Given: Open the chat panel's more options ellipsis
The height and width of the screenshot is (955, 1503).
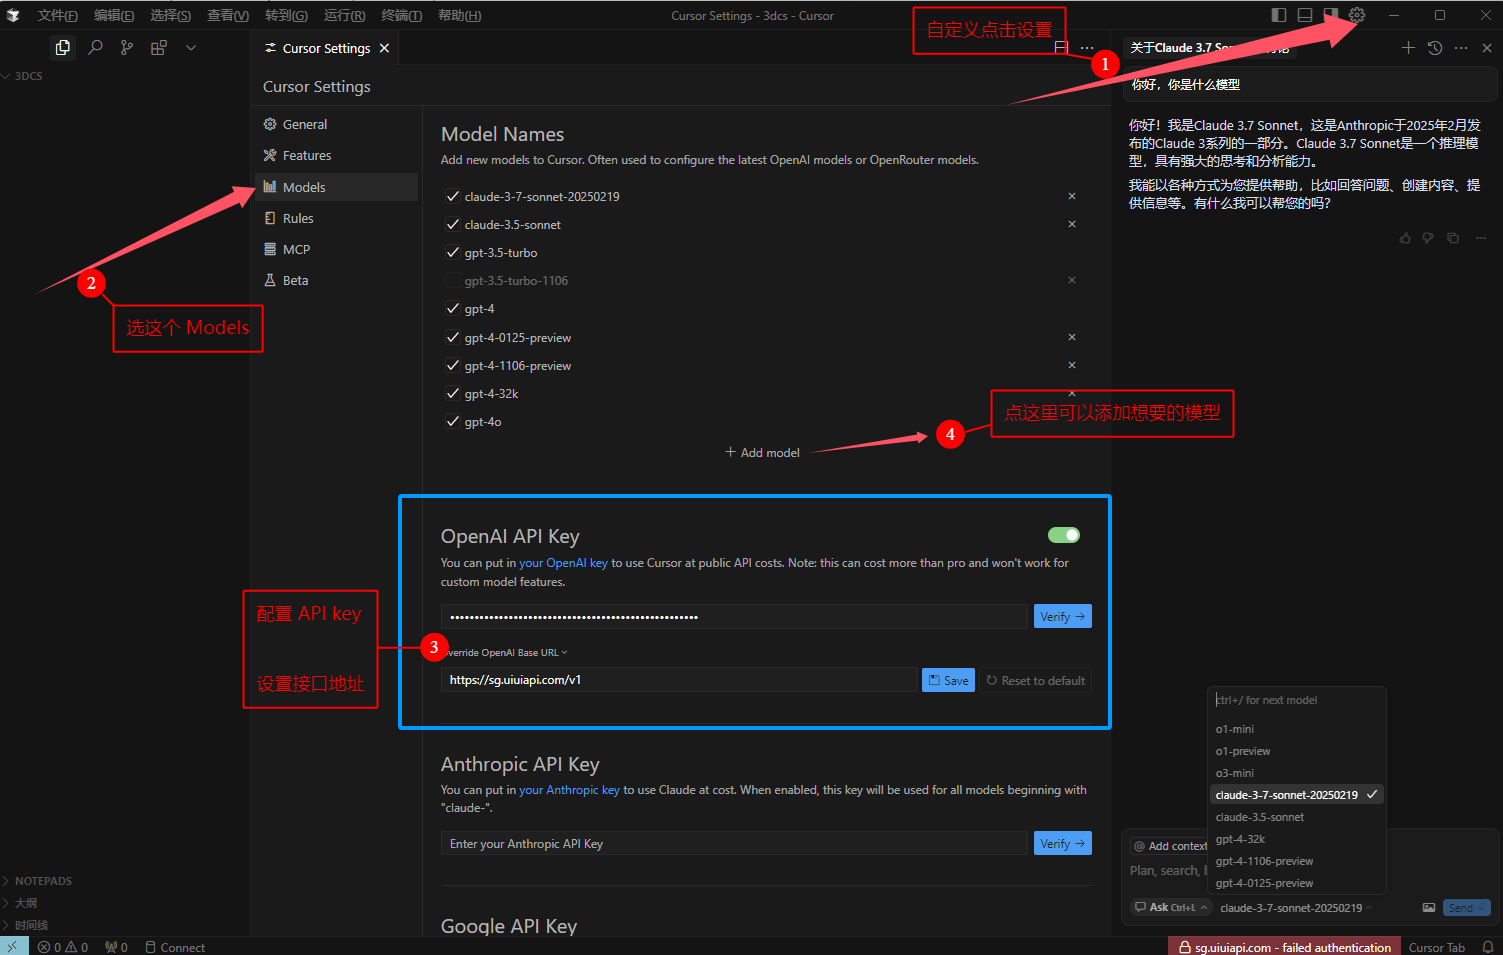Looking at the screenshot, I should tap(1461, 48).
